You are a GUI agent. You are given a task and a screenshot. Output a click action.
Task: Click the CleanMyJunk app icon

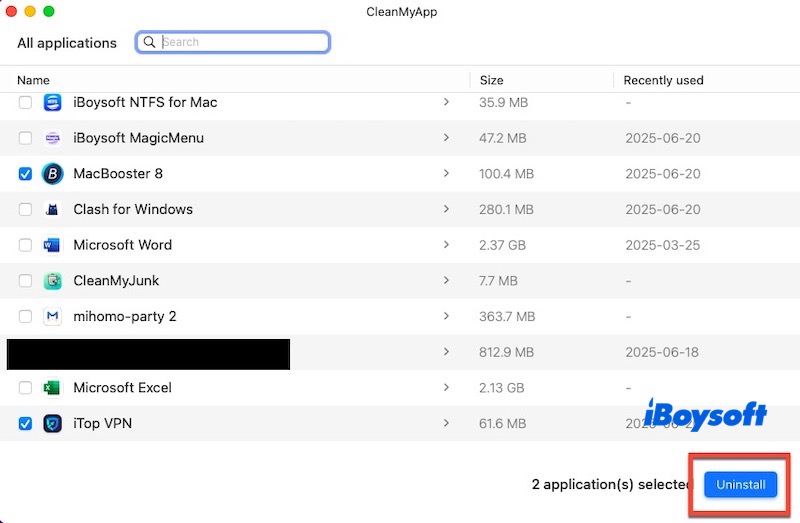click(x=53, y=281)
